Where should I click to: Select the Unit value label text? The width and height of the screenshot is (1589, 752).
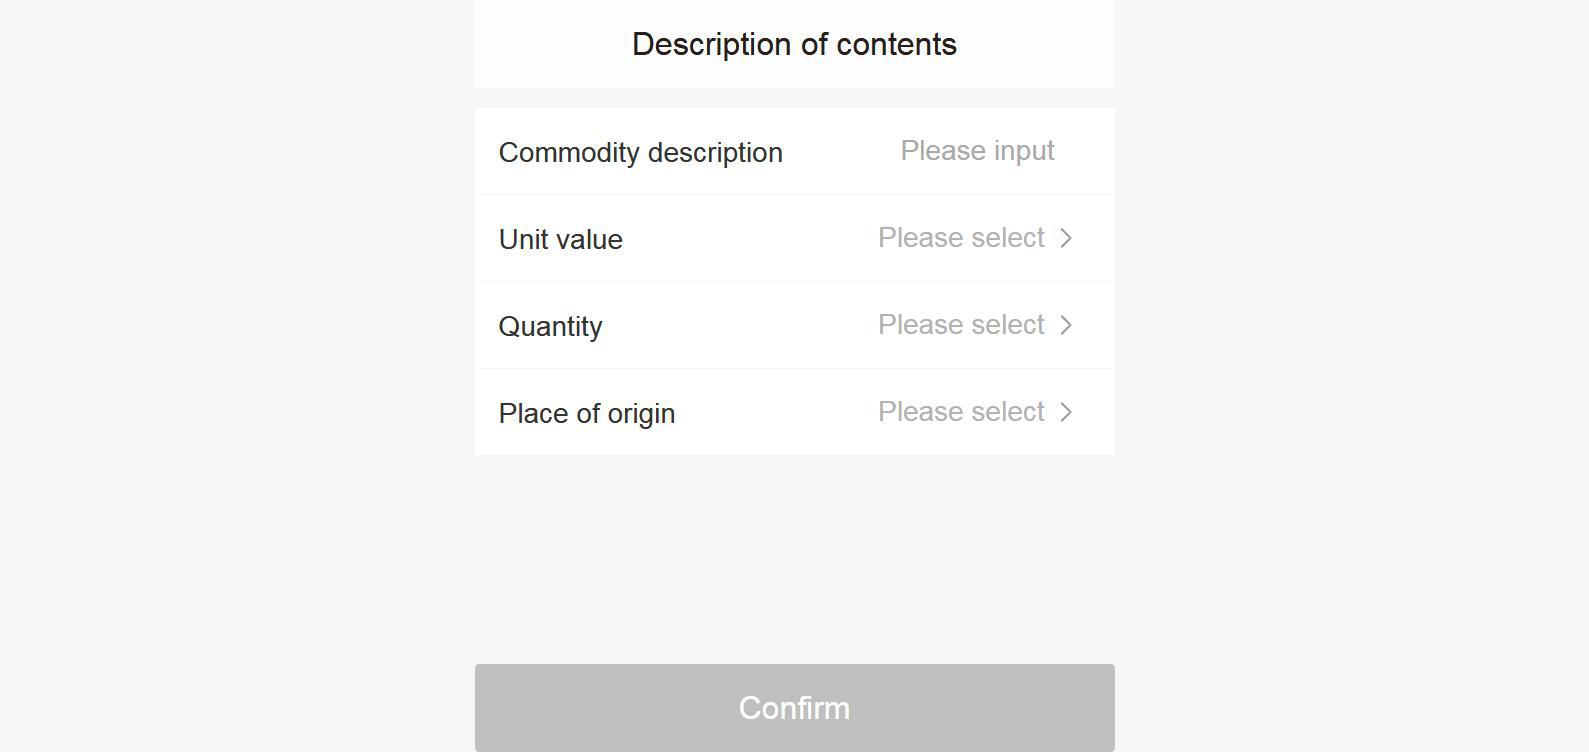click(x=560, y=239)
